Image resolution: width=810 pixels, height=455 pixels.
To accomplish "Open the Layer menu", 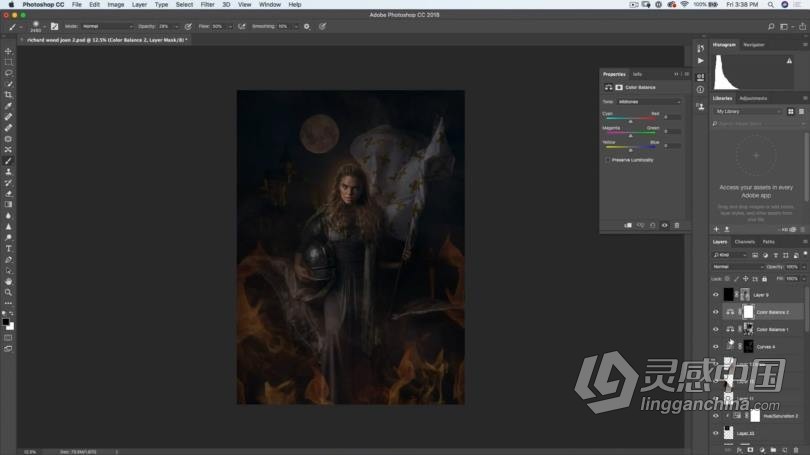I will [x=139, y=5].
